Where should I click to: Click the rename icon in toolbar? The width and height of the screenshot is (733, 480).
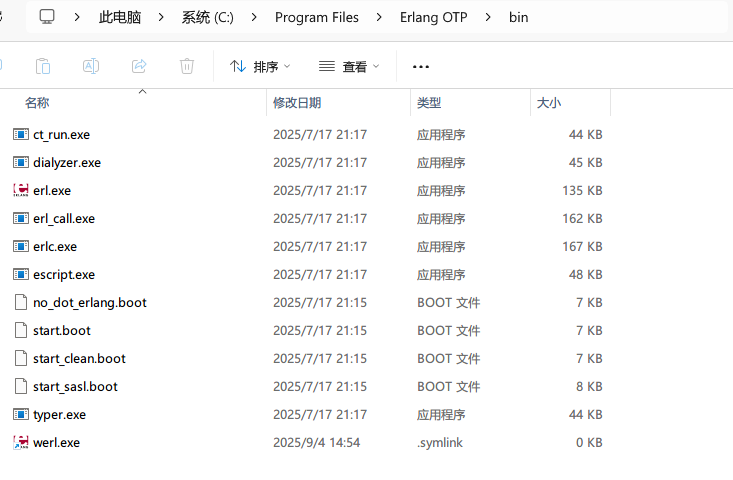(91, 66)
